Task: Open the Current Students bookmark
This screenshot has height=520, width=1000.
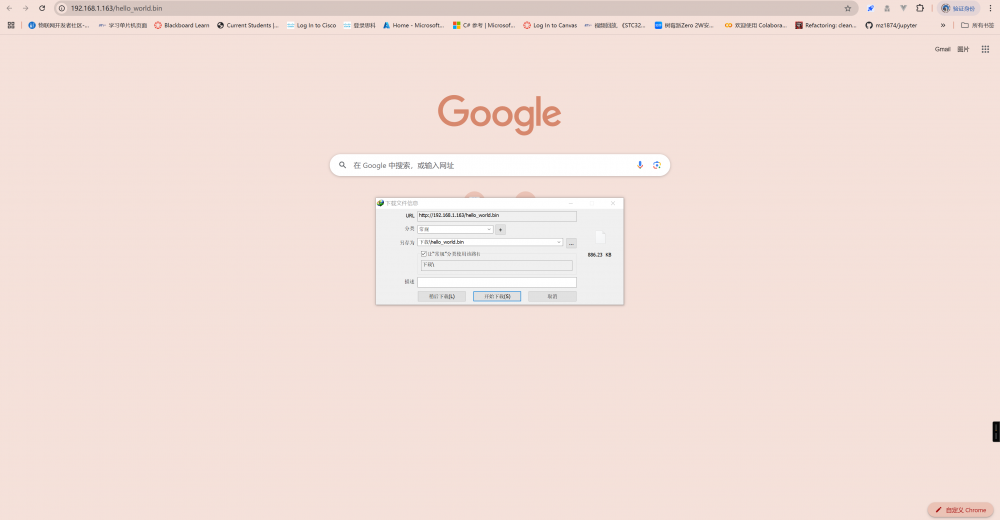Action: click(247, 26)
